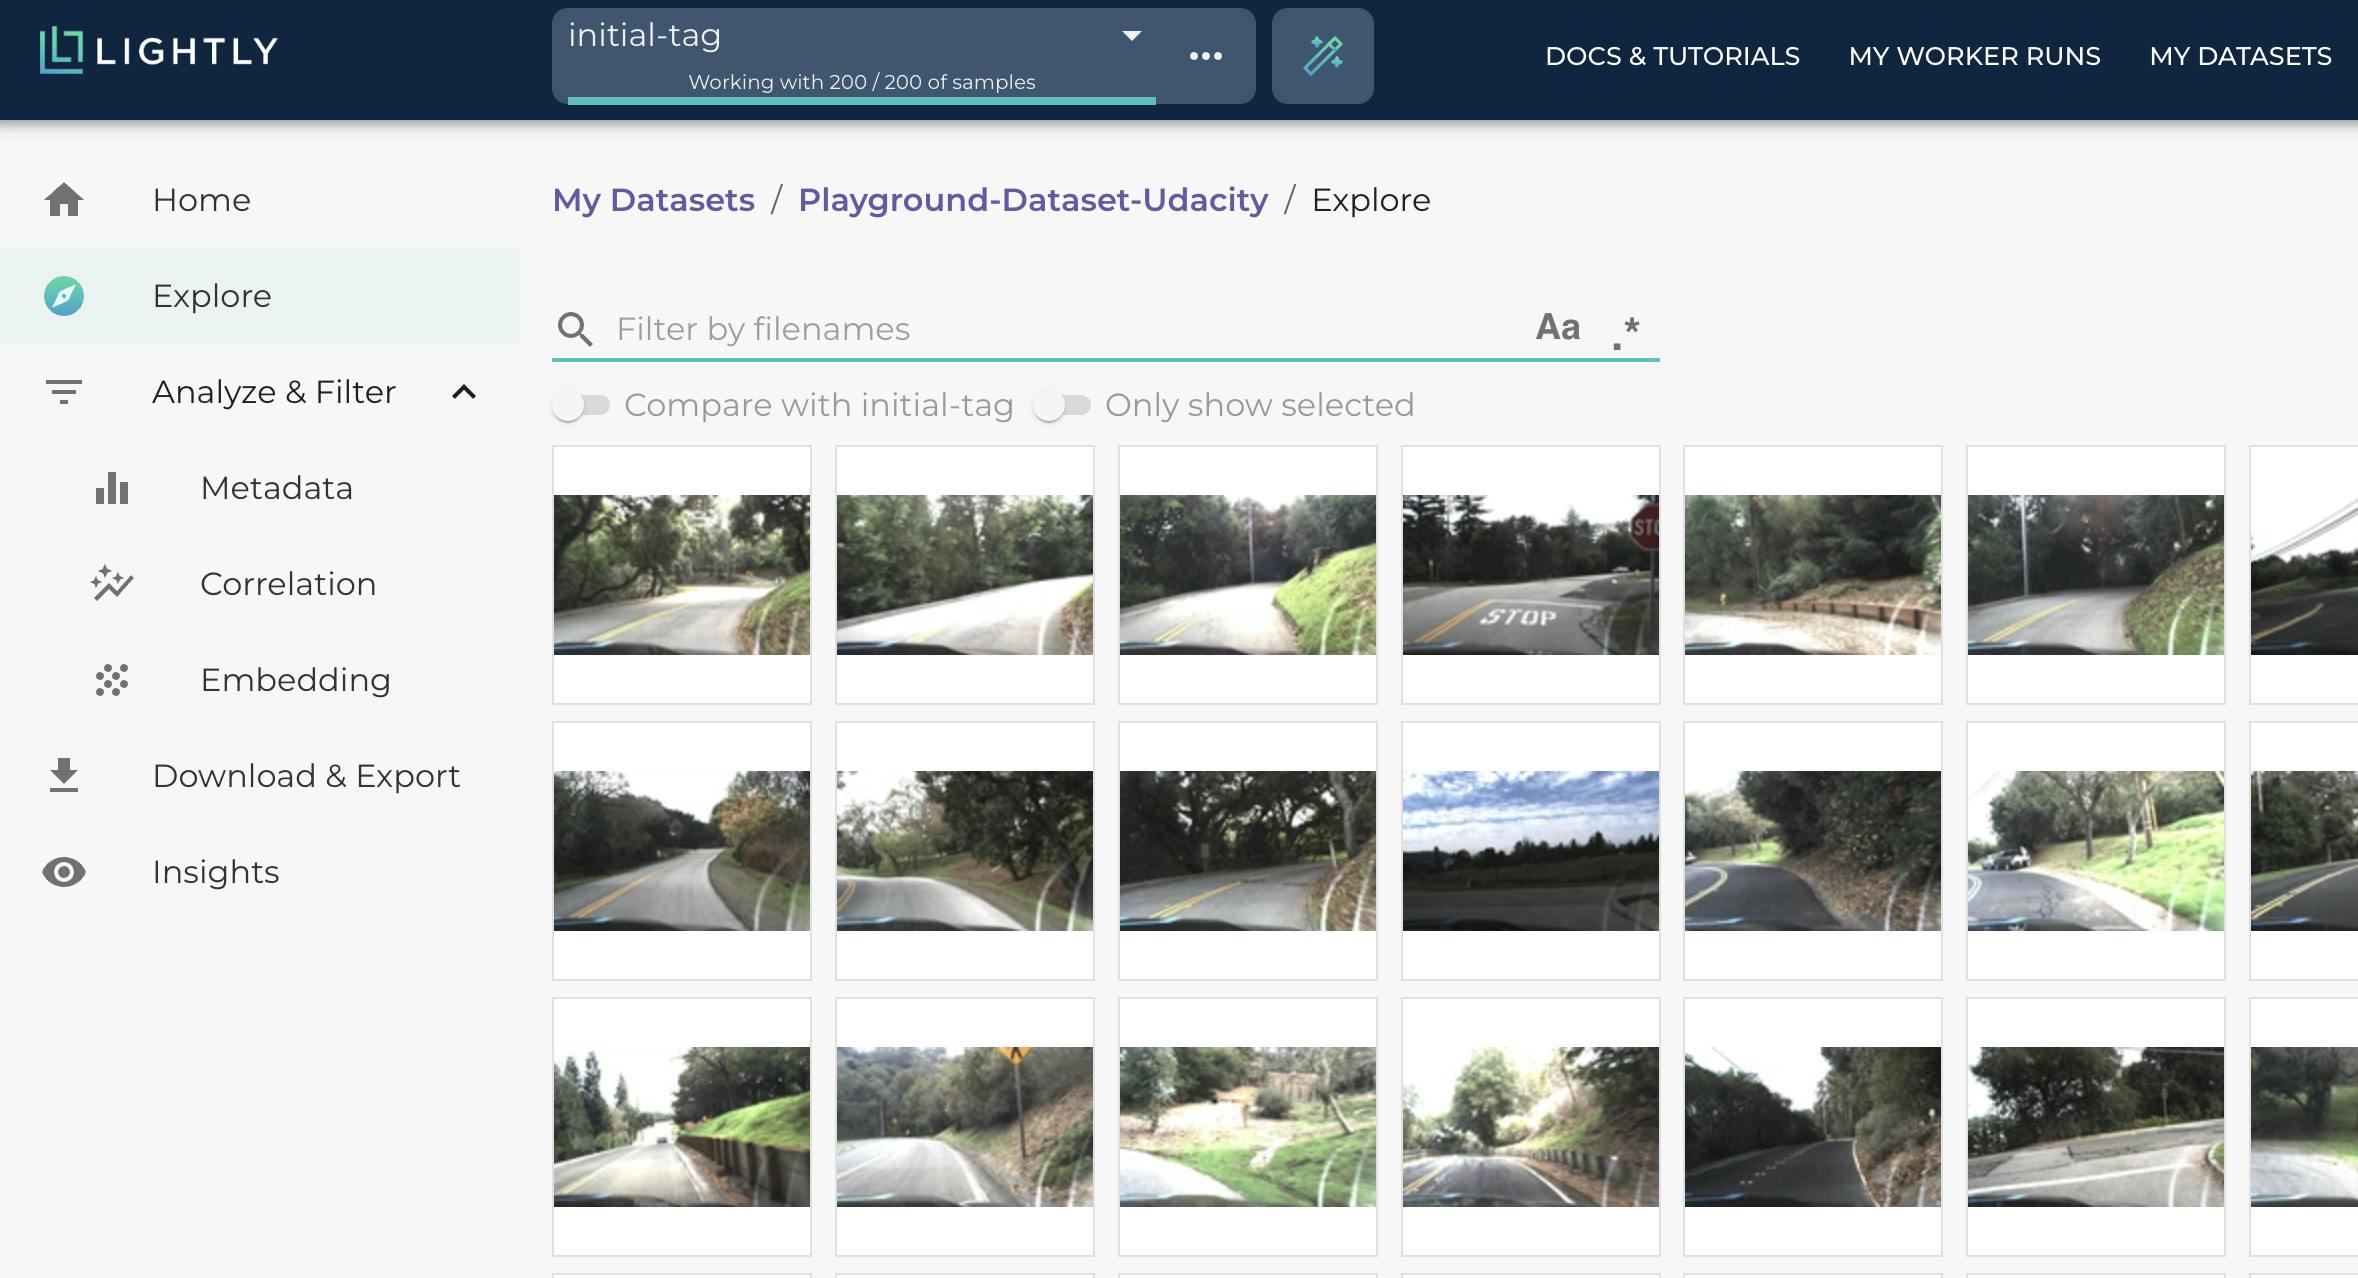Click the Correlation sparkle chart icon

[x=112, y=584]
